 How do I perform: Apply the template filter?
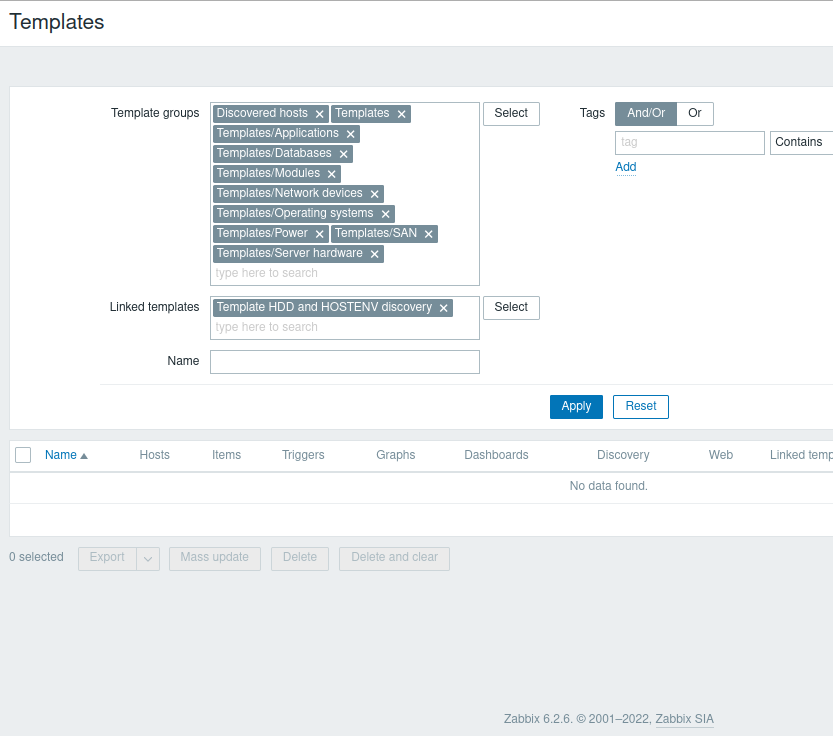[x=576, y=407]
